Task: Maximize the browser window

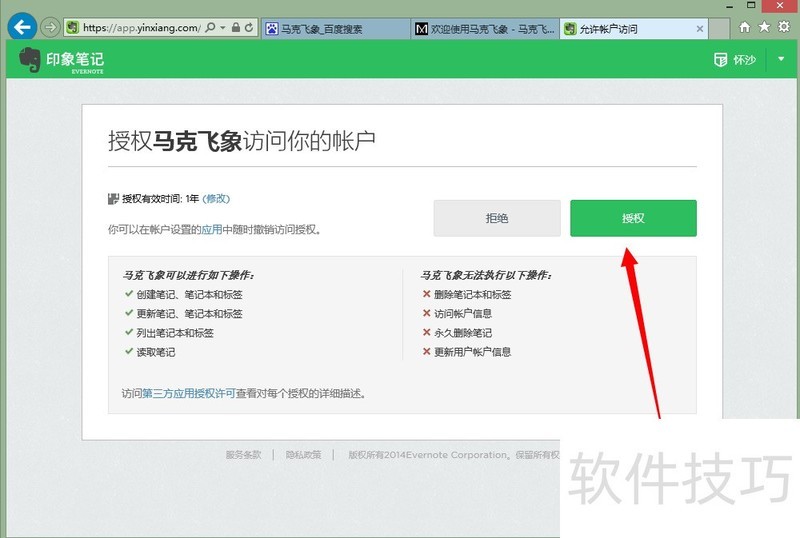Action: tap(751, 5)
